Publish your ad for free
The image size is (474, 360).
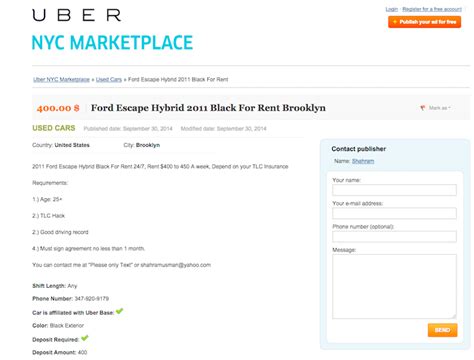(424, 22)
